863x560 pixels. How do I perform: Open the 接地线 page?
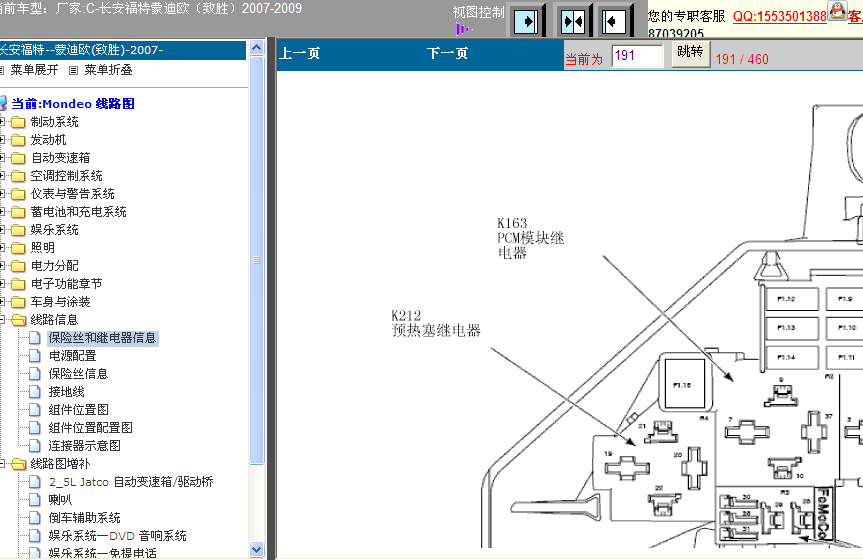coord(67,392)
